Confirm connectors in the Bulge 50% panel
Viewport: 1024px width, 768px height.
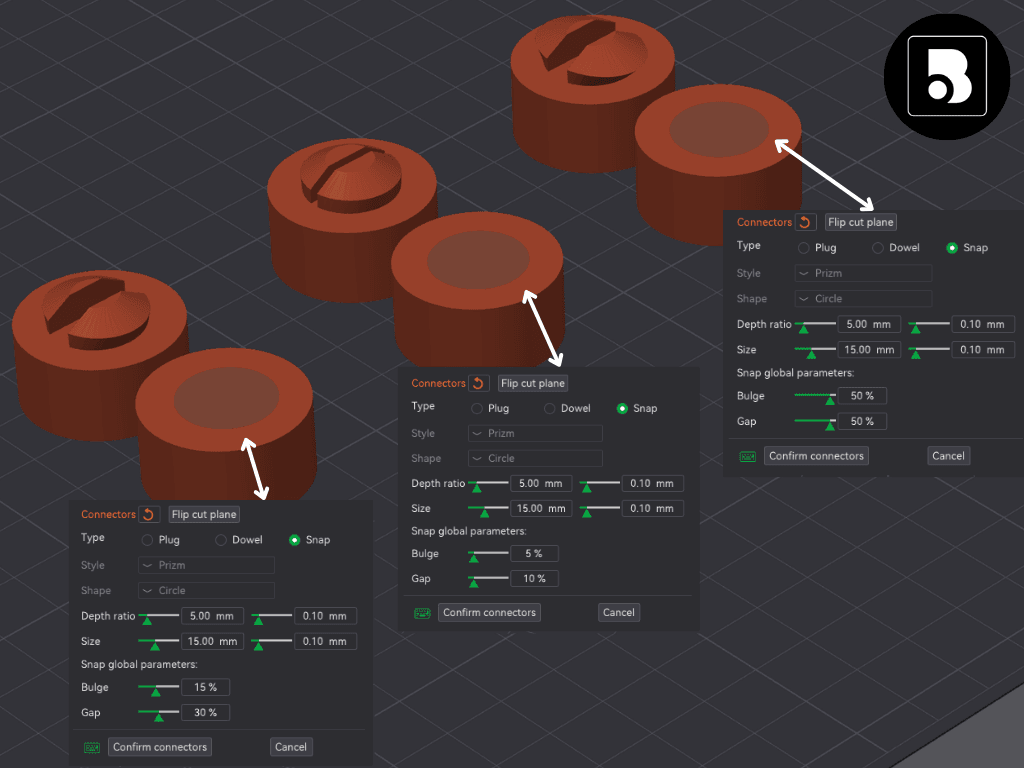click(816, 456)
